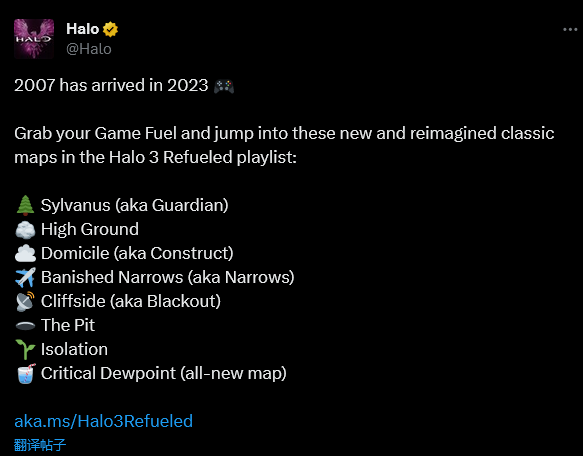583x456 pixels.
Task: Click the hole emoji beside The Pit
Action: (x=25, y=326)
